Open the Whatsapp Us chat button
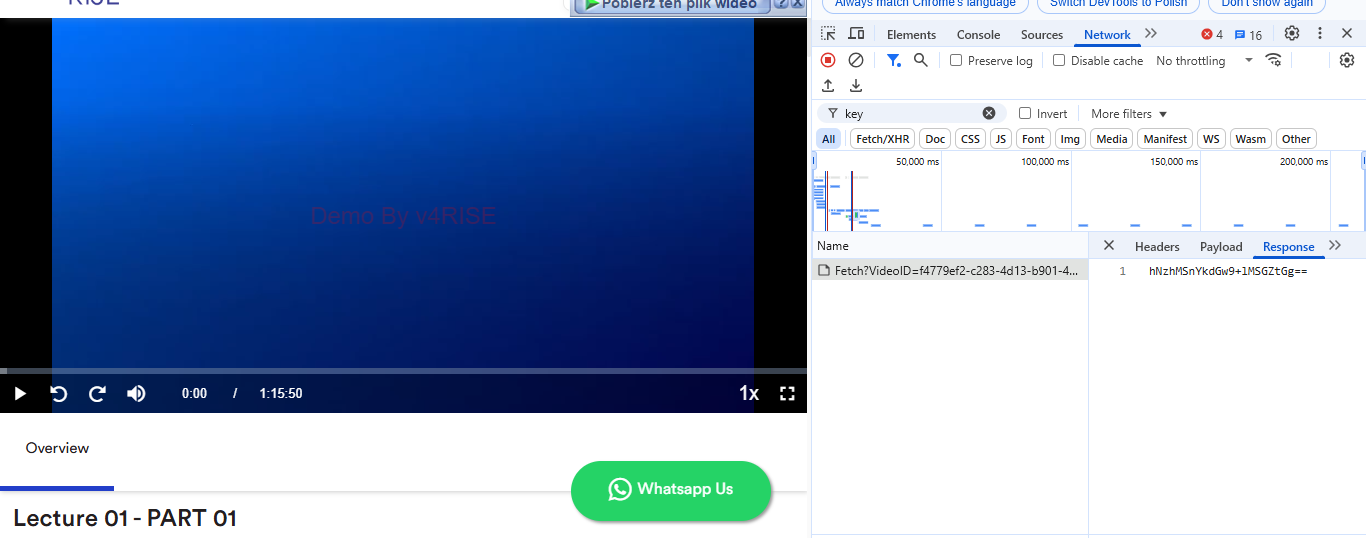This screenshot has width=1366, height=538. 671,490
